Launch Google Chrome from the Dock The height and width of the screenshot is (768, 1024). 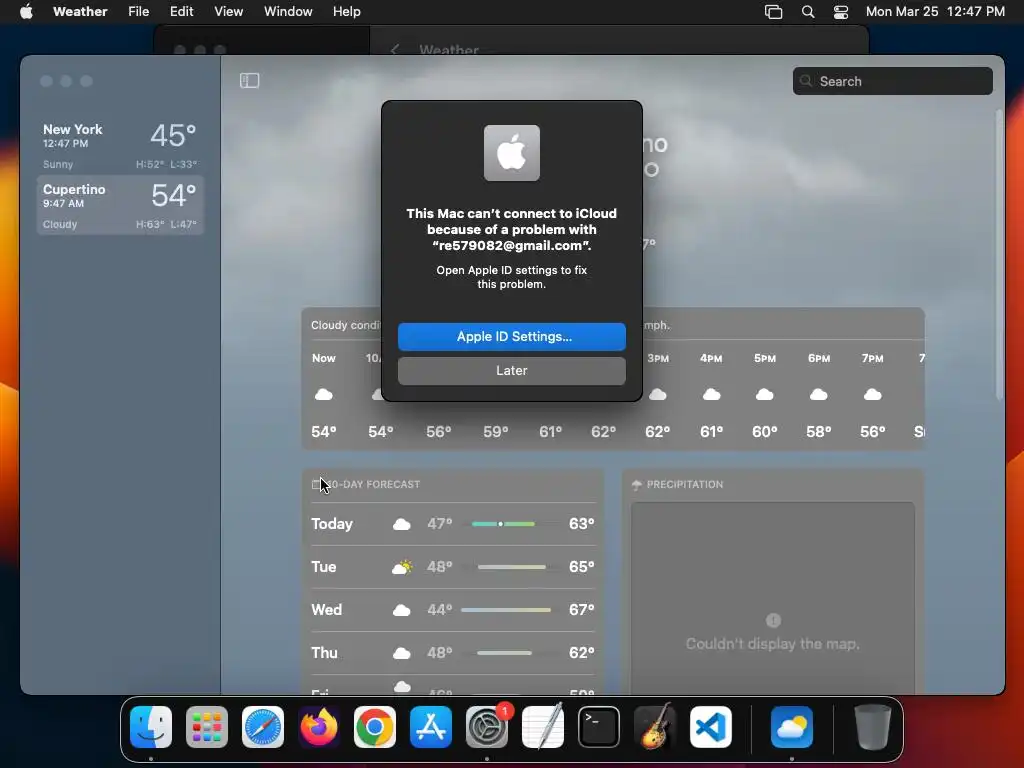(x=375, y=727)
